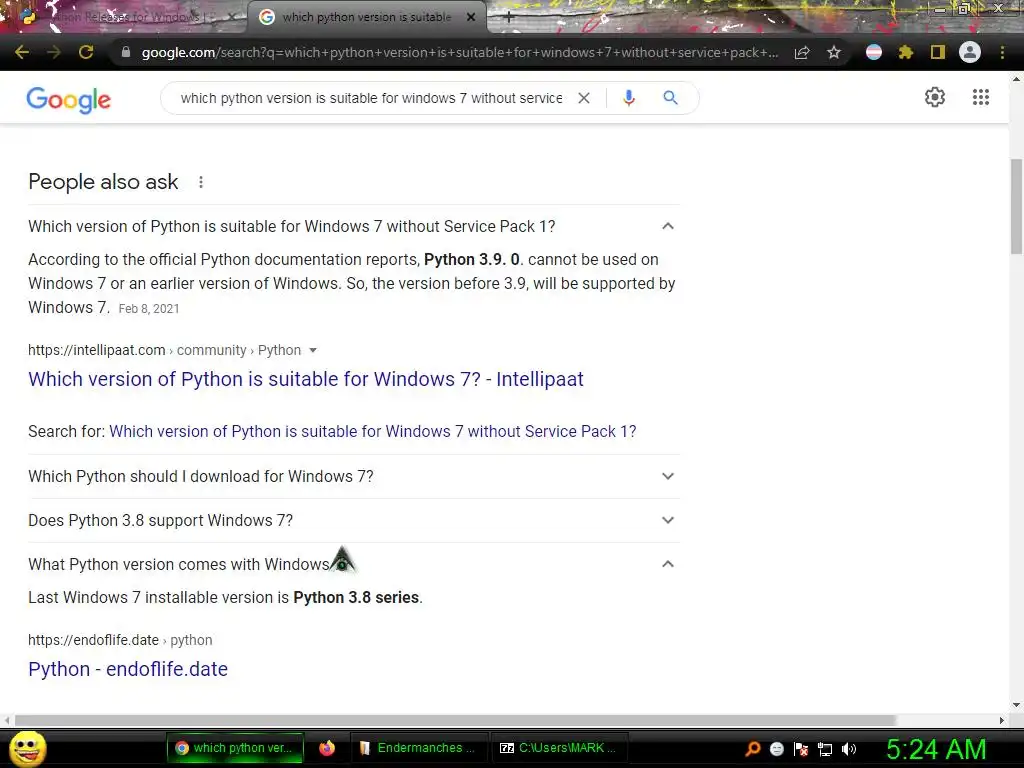Expand 'Does Python 3.8 support Windows 7?'
The height and width of the screenshot is (768, 1024).
click(353, 520)
